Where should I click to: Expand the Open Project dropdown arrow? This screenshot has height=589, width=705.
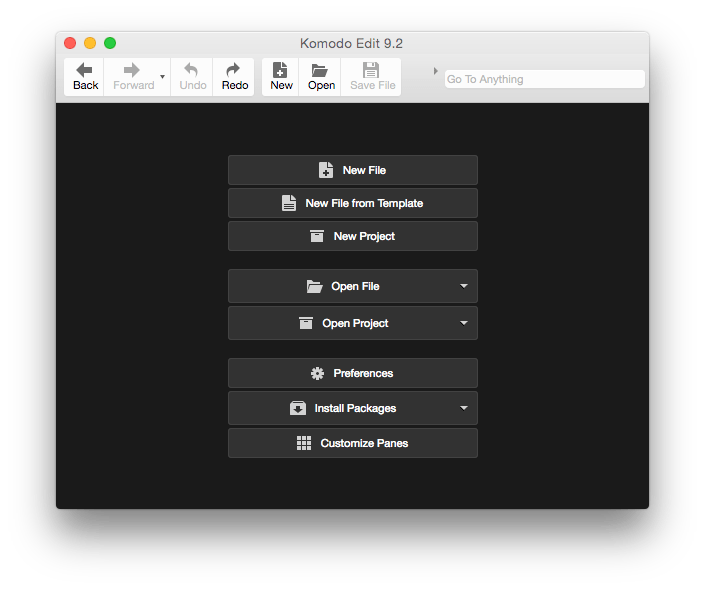(464, 323)
